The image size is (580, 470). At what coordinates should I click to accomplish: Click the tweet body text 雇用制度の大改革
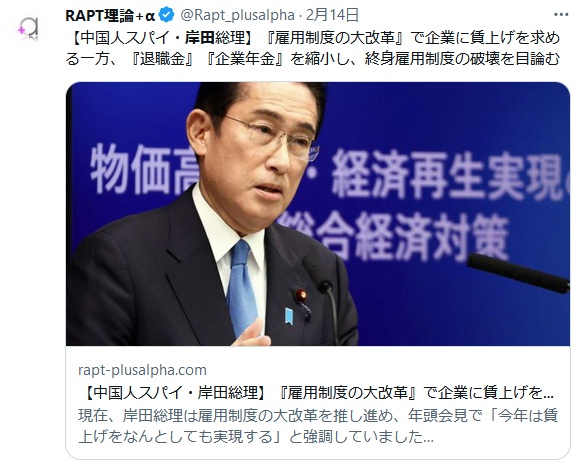tap(333, 38)
